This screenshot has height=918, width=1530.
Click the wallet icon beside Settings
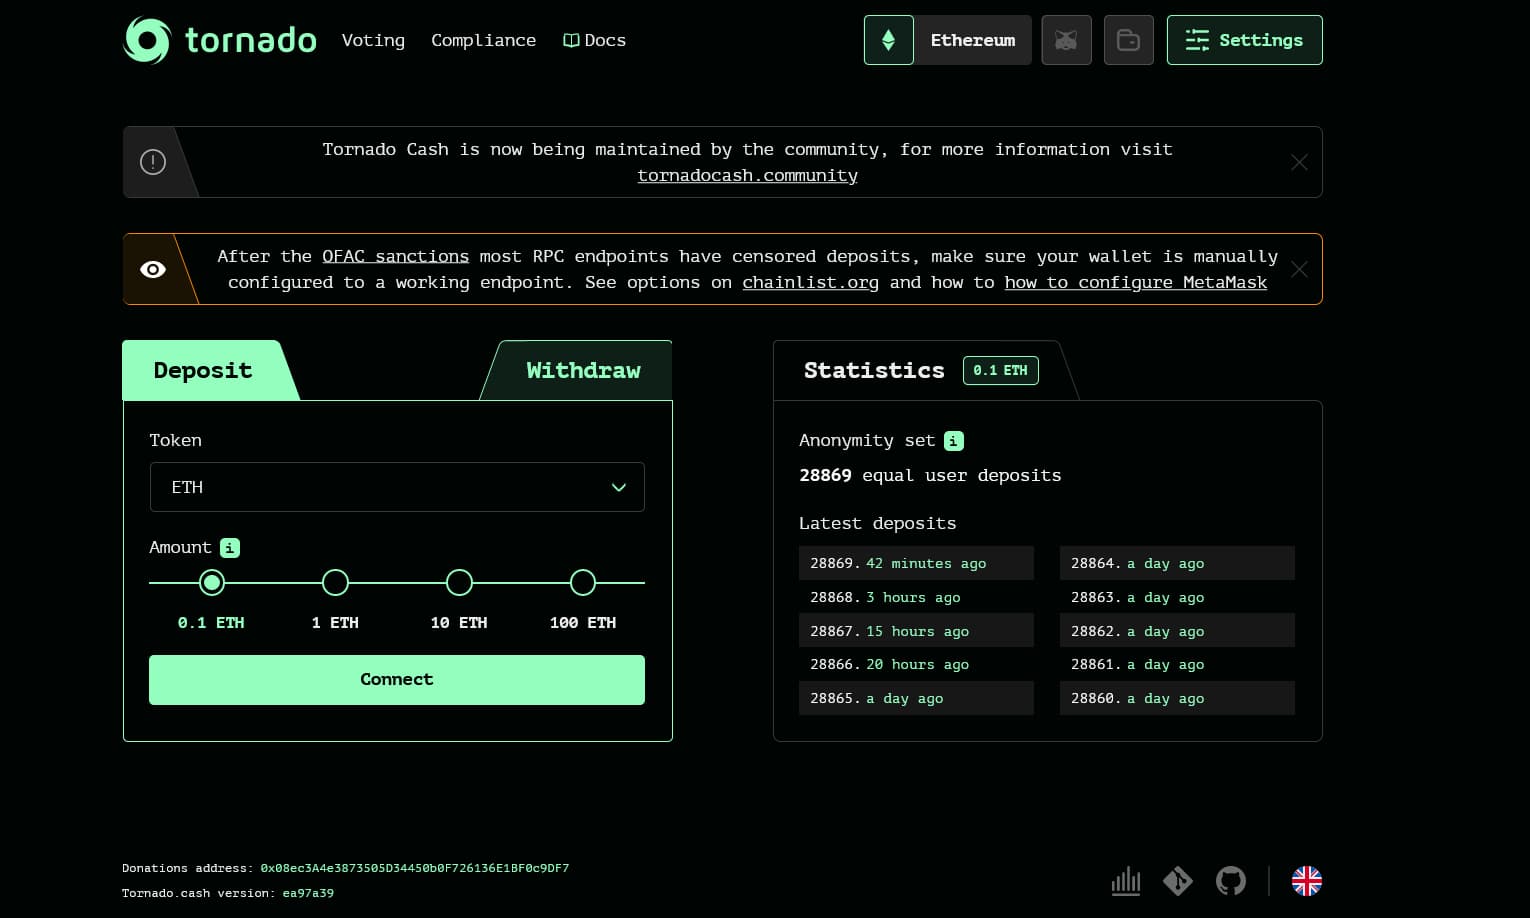tap(1129, 40)
